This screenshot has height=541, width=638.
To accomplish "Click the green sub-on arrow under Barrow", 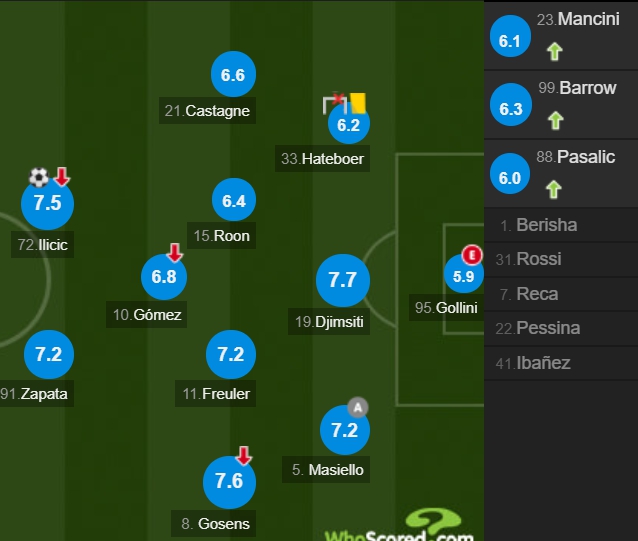I will click(555, 121).
